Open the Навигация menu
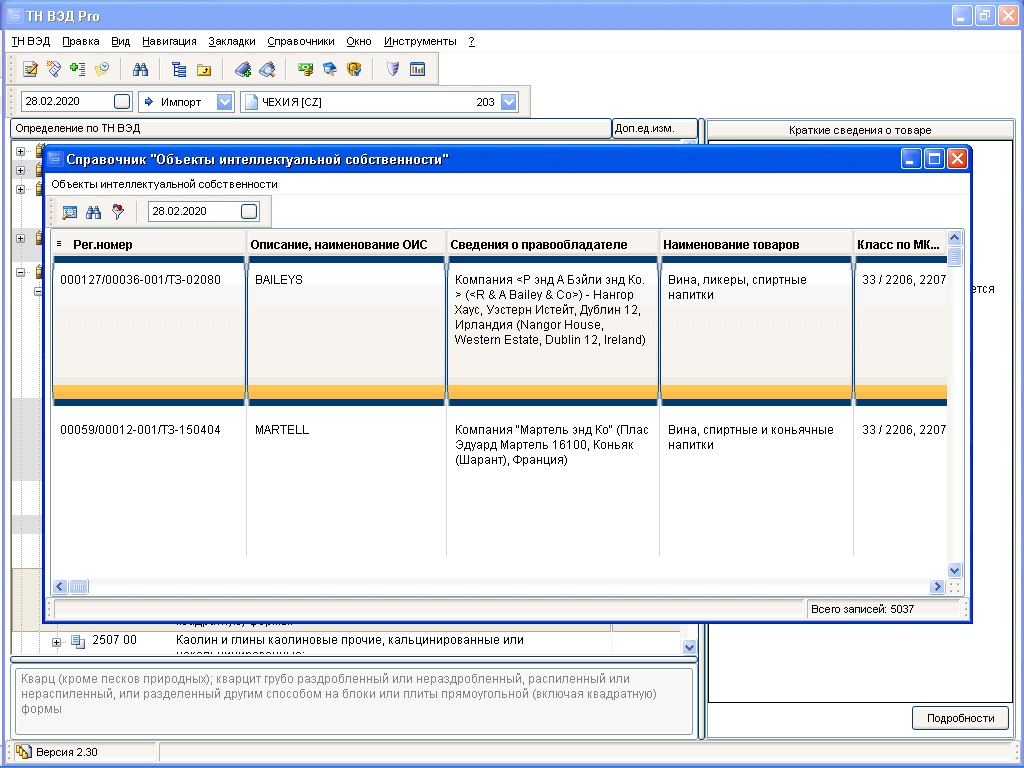 point(169,41)
